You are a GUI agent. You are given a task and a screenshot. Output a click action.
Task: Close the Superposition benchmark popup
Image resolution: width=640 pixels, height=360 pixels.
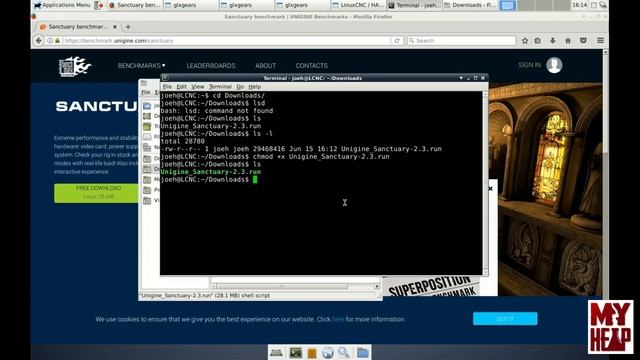[x=490, y=189]
